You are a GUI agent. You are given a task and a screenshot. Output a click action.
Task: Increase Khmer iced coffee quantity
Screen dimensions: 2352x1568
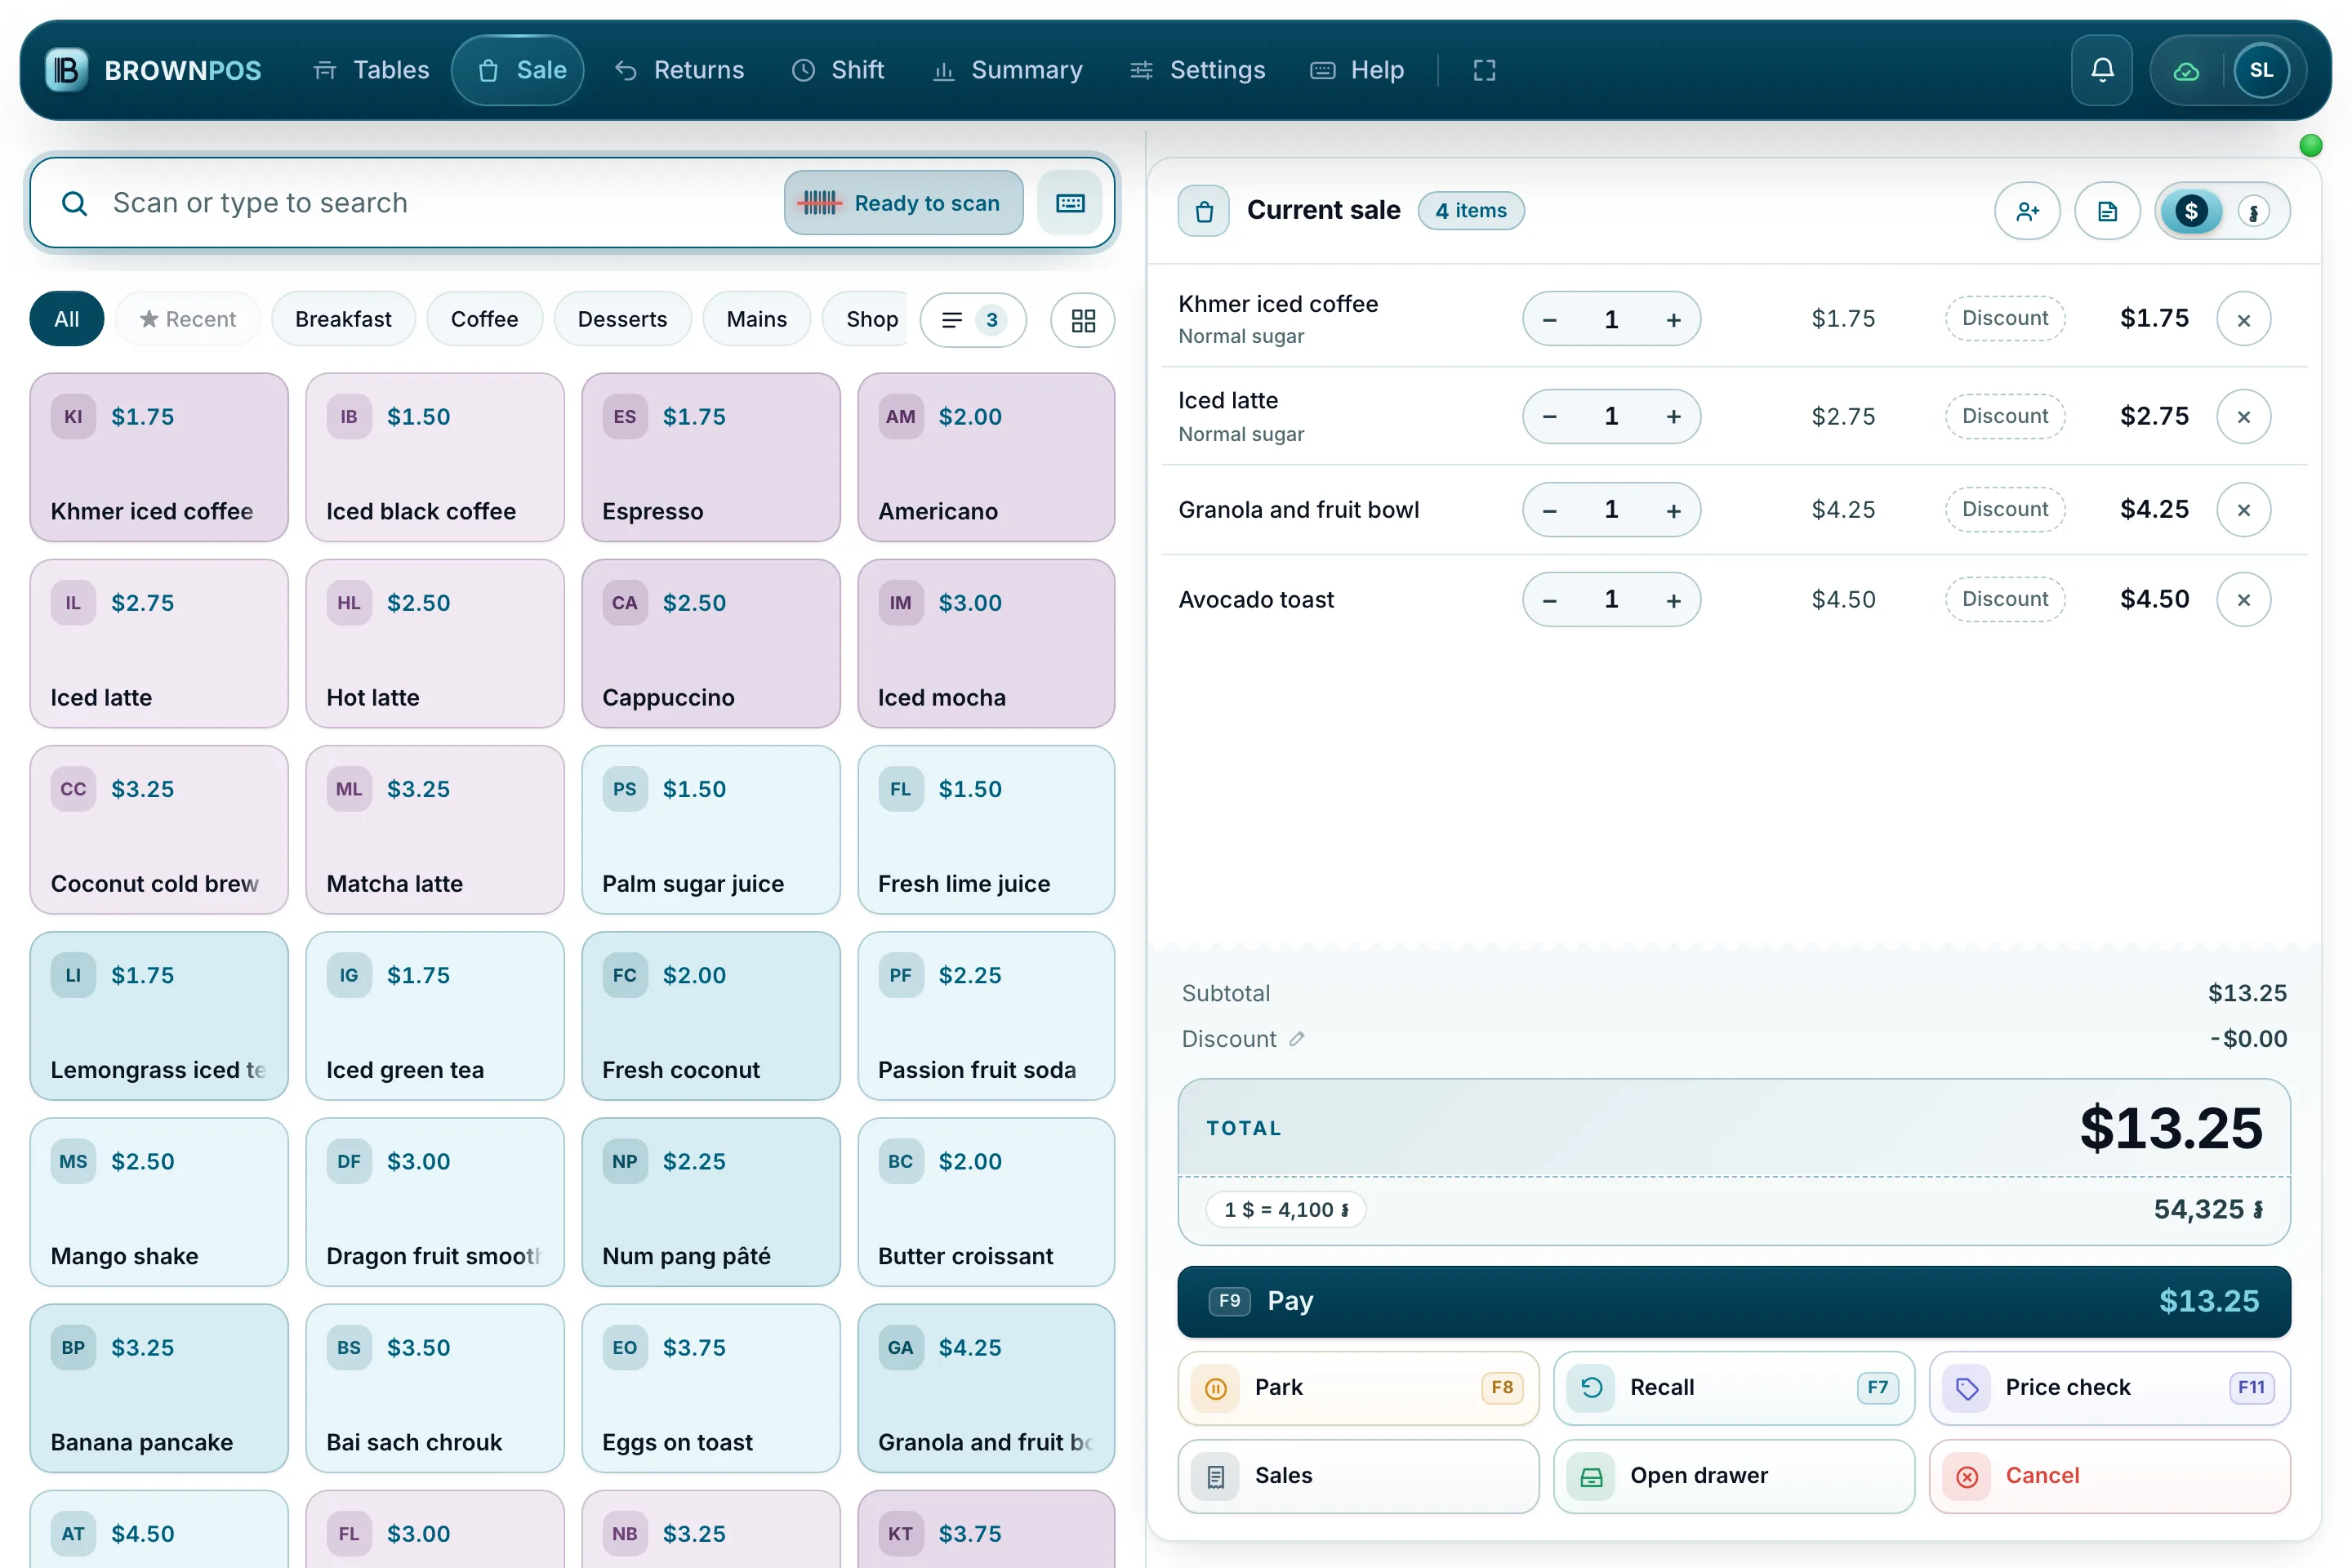pos(1673,320)
